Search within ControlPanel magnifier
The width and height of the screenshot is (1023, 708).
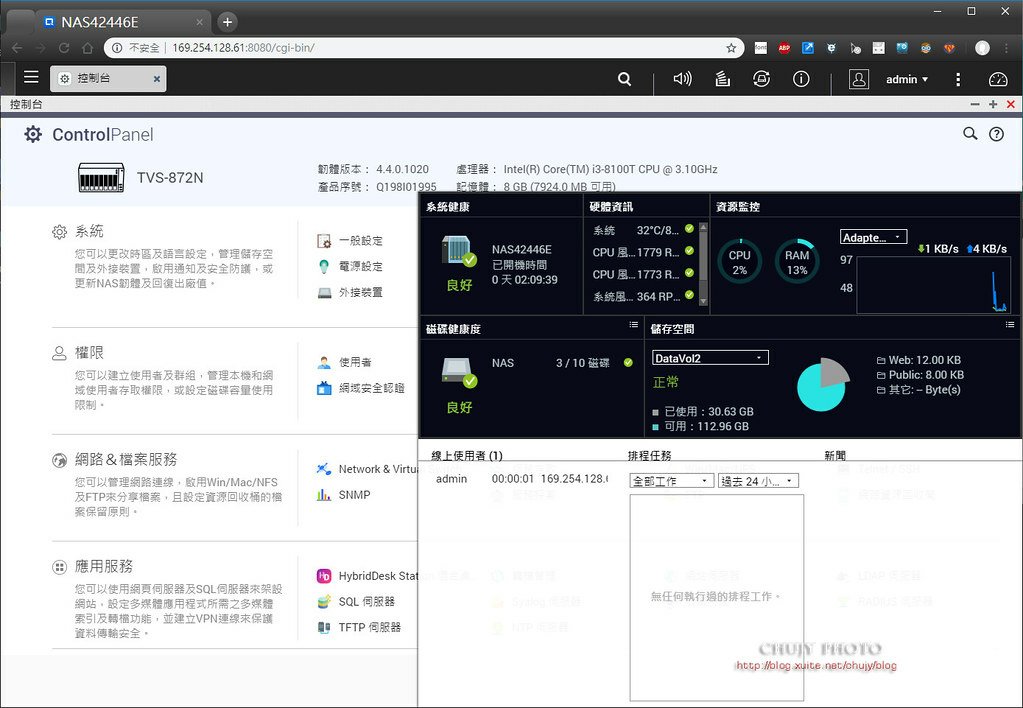[970, 134]
